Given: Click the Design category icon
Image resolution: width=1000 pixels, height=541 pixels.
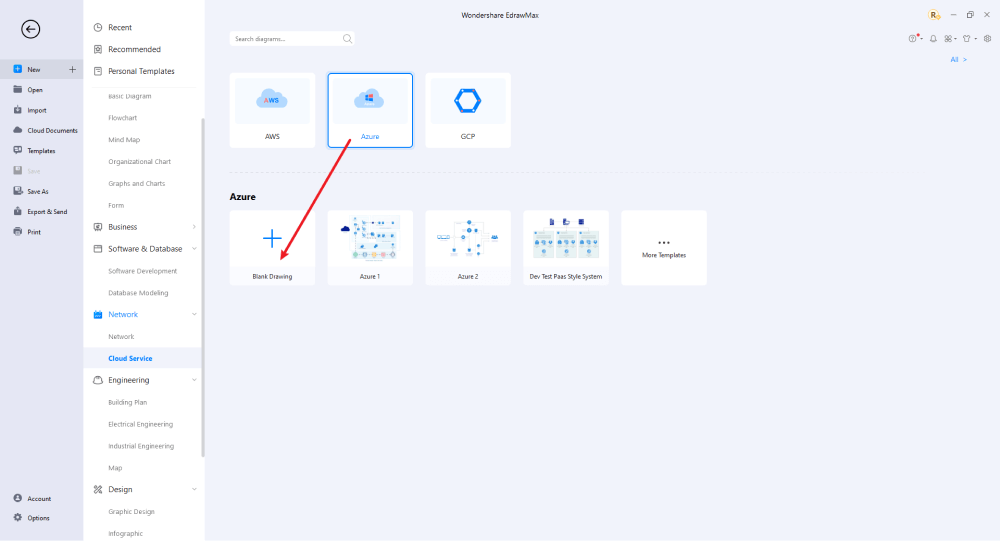Looking at the screenshot, I should point(98,489).
